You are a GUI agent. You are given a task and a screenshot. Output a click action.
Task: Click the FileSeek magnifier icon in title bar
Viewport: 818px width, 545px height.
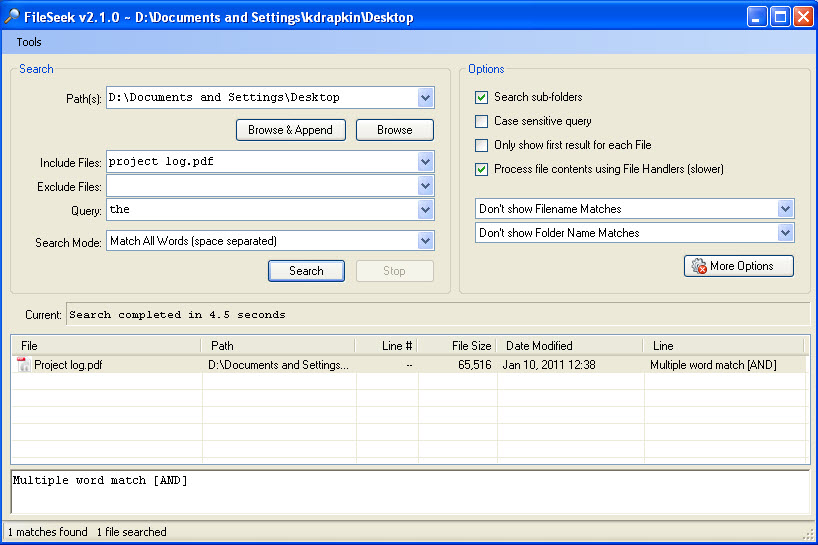pyautogui.click(x=12, y=17)
